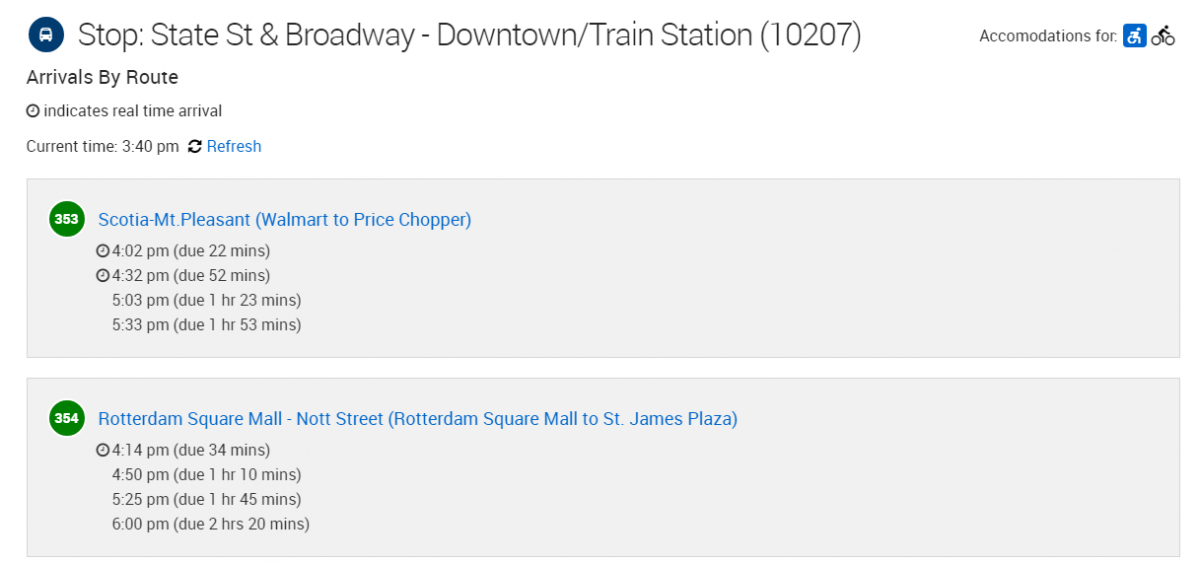1200x564 pixels.
Task: Select the 6:00 pm arrival entry
Action: [211, 524]
